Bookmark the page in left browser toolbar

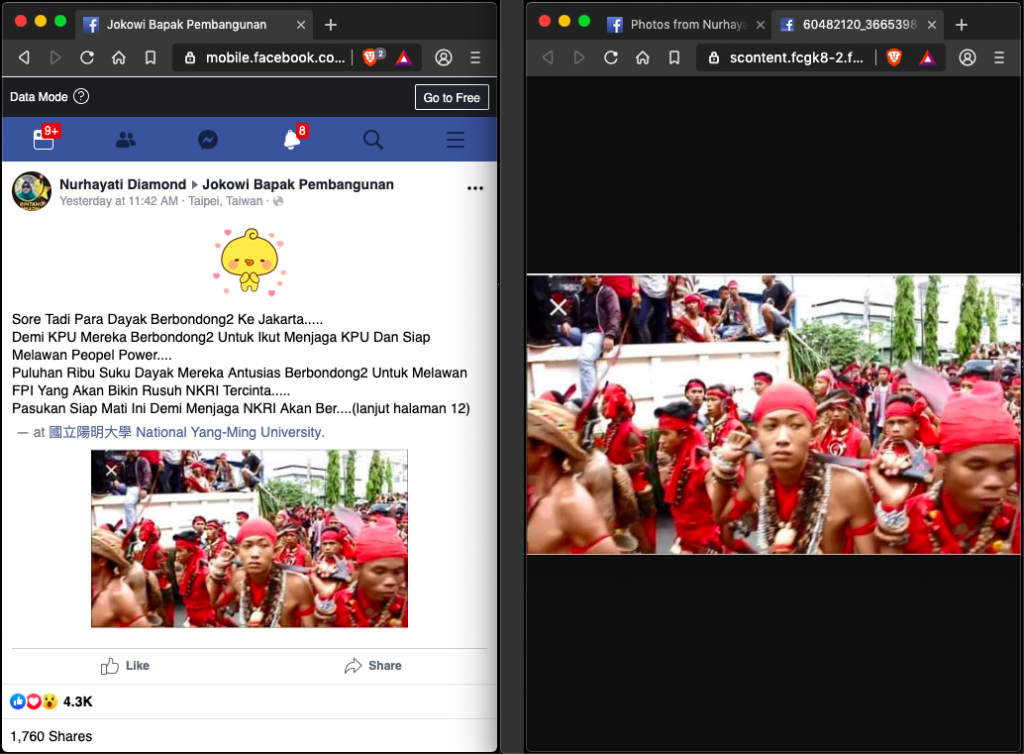150,58
